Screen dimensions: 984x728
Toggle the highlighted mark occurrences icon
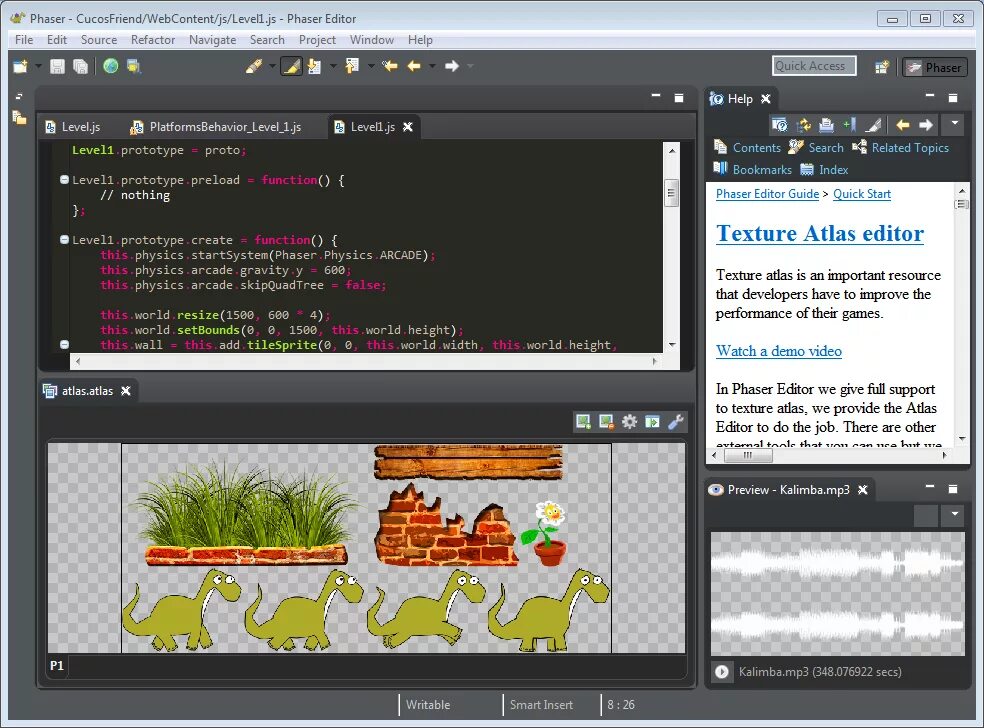coord(291,66)
